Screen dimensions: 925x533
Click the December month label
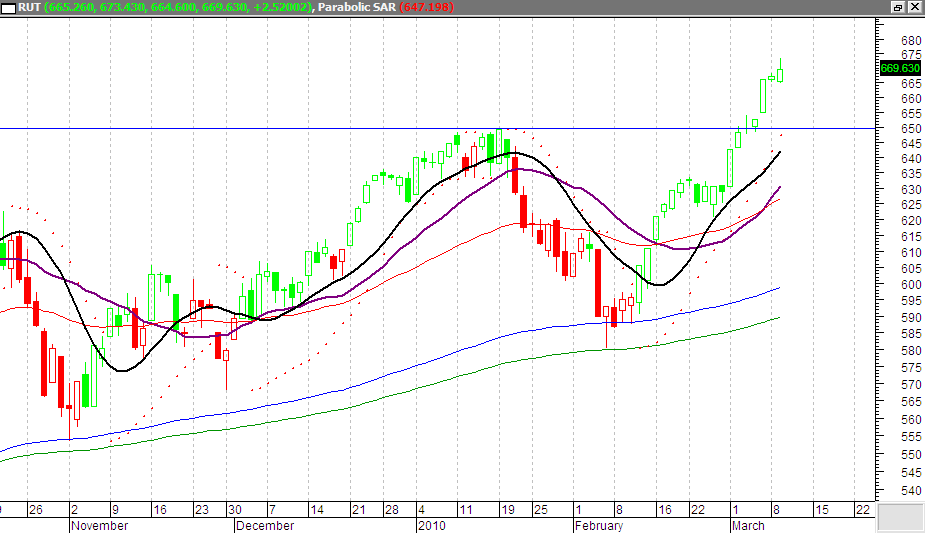[265, 525]
